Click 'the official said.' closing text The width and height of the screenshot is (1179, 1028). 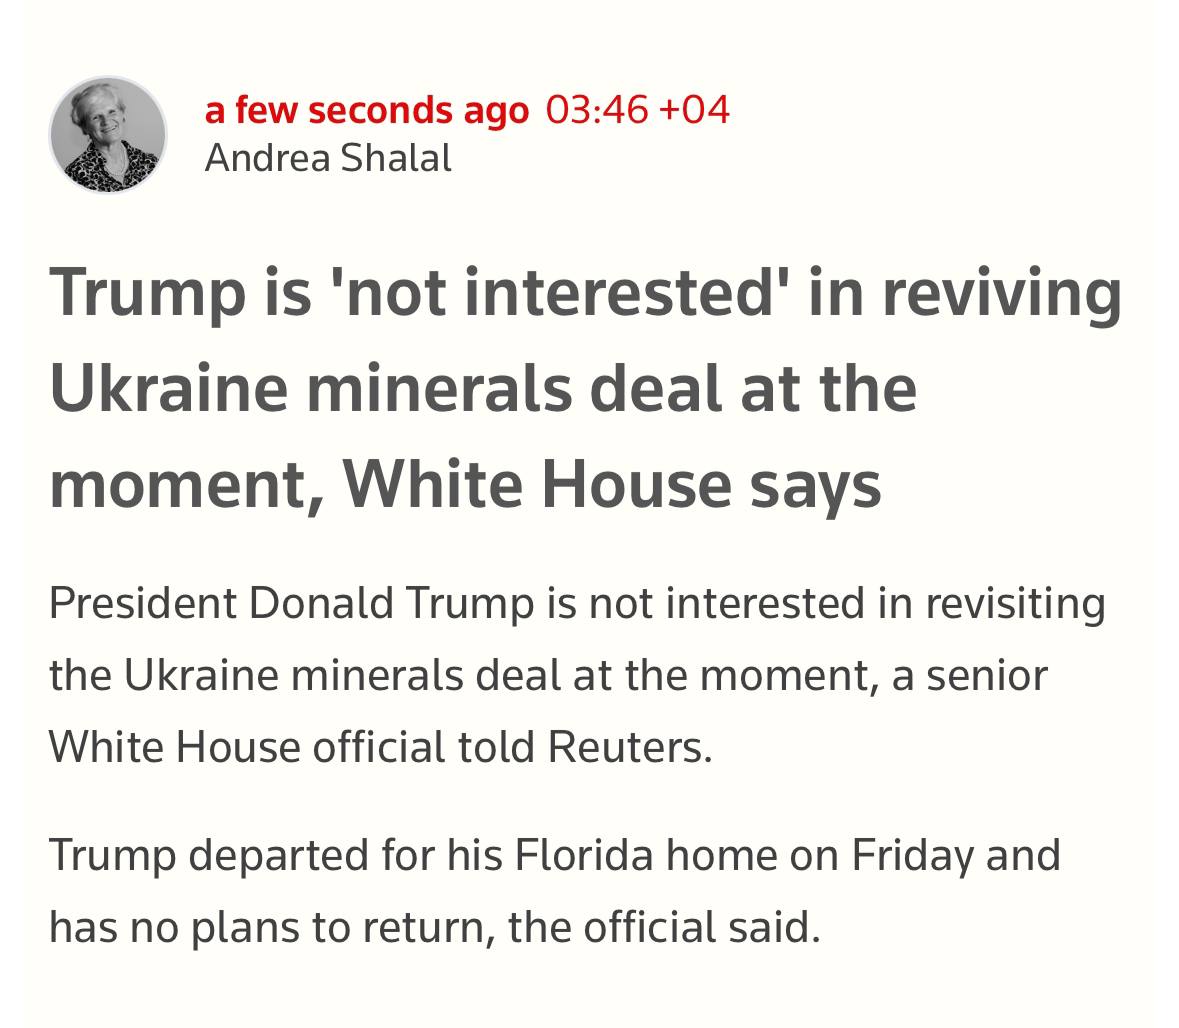pyautogui.click(x=664, y=927)
